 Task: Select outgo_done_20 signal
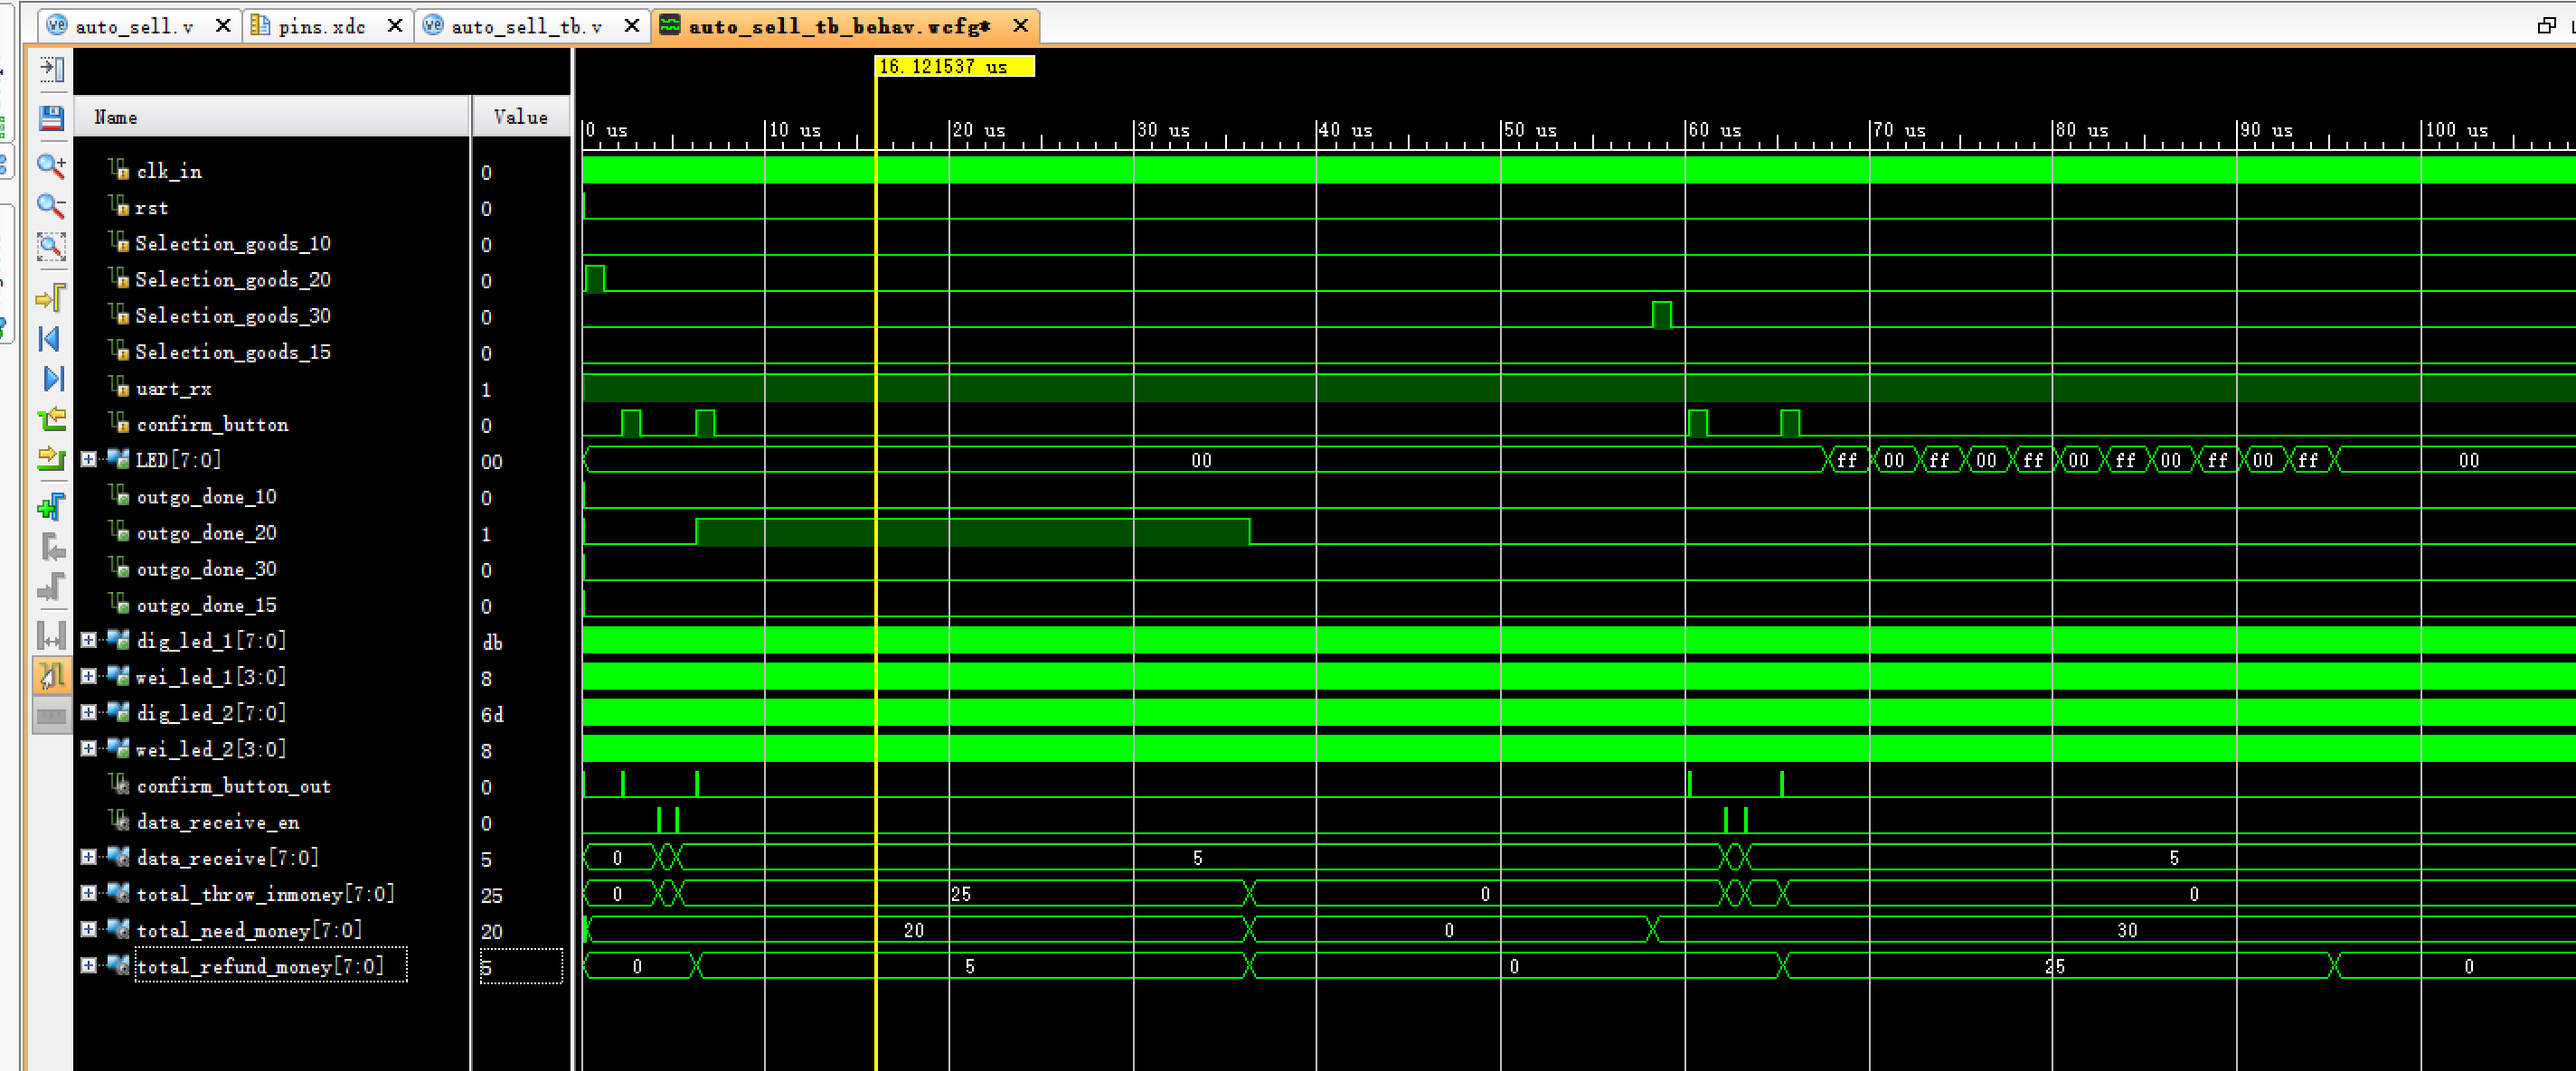pos(207,533)
